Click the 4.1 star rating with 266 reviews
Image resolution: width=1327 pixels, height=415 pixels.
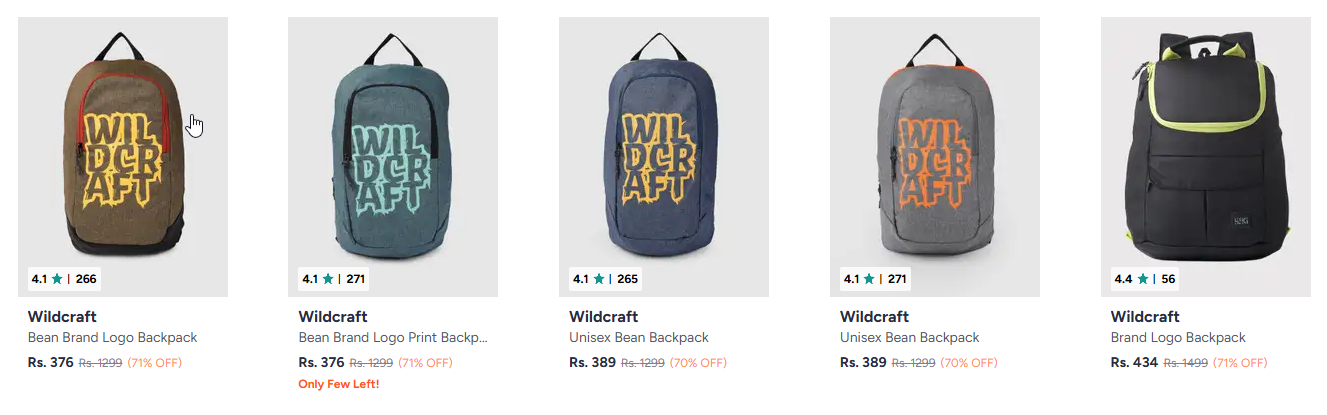(64, 279)
